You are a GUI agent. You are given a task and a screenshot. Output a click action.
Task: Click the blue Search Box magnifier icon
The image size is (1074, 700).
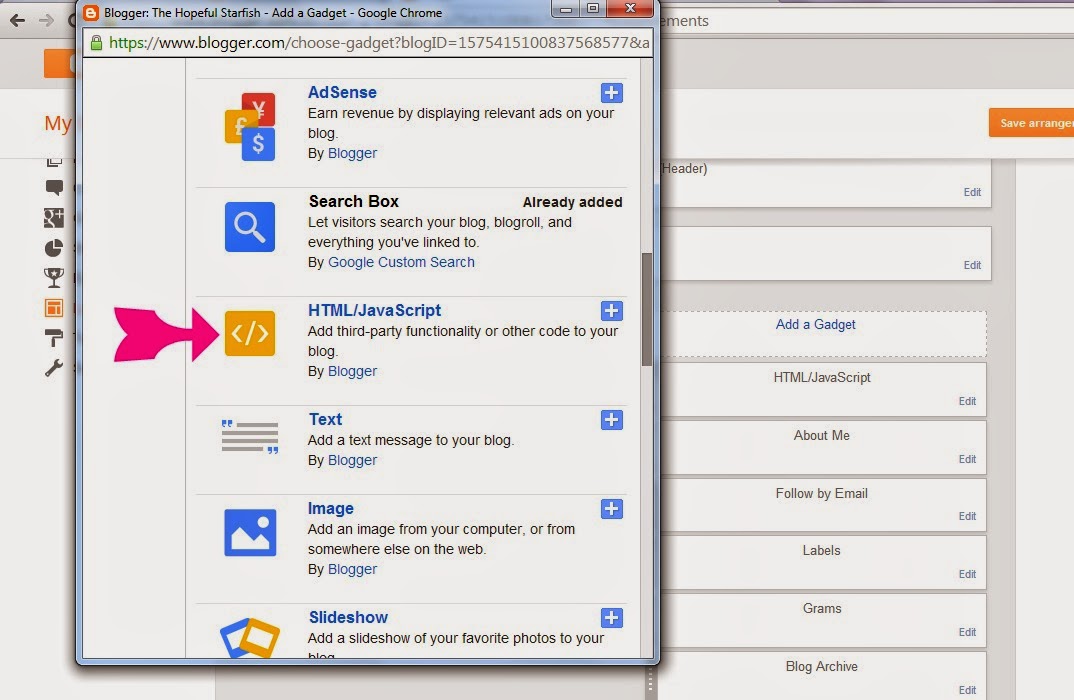coord(250,227)
